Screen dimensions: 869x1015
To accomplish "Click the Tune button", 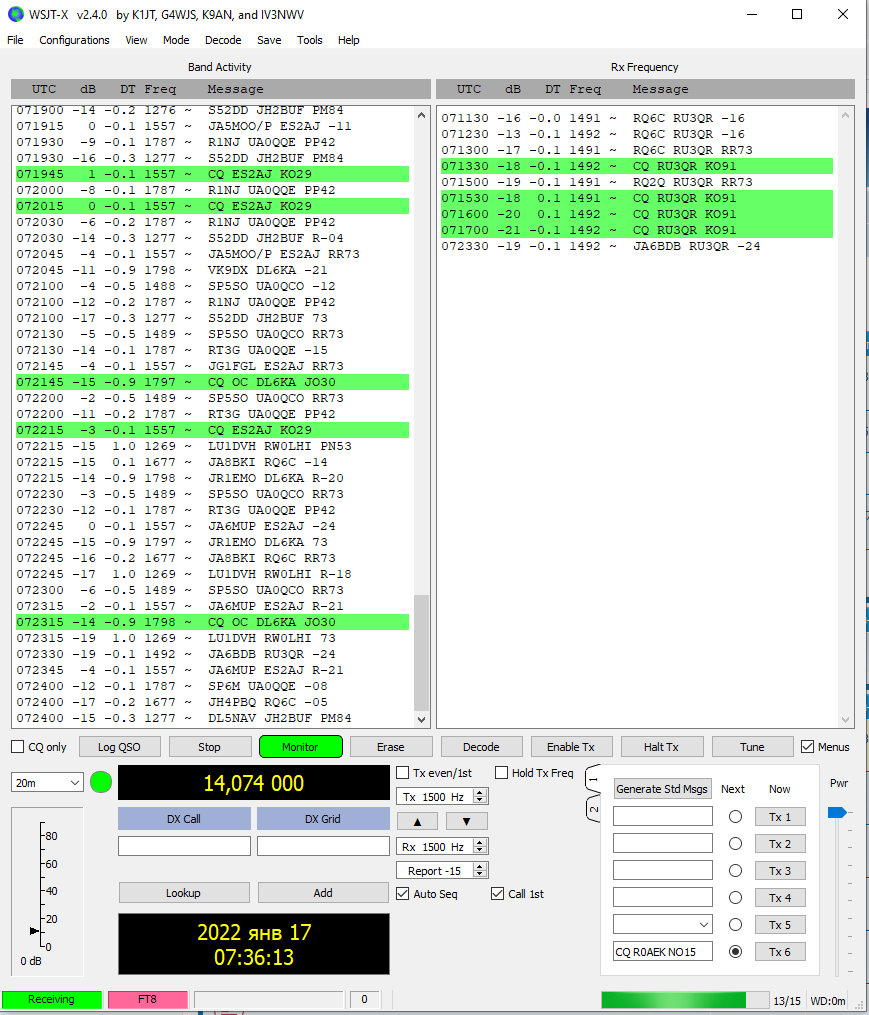I will pyautogui.click(x=752, y=747).
